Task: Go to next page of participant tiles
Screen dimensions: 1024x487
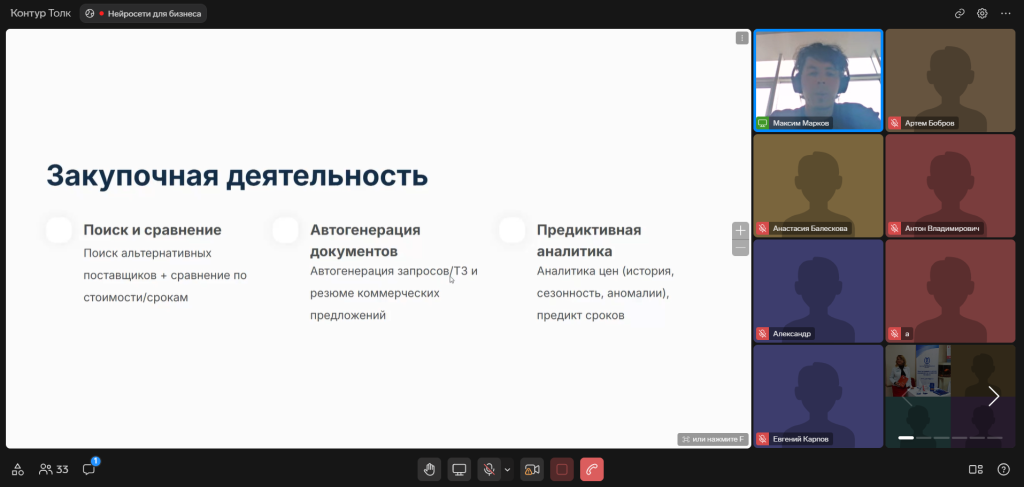Action: [993, 396]
